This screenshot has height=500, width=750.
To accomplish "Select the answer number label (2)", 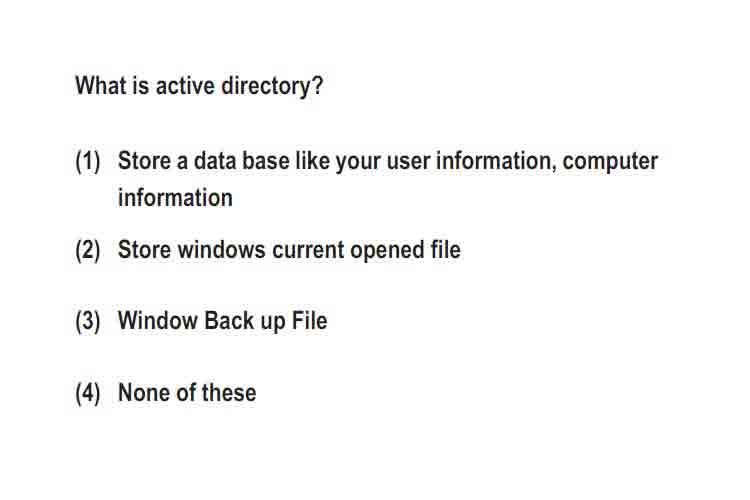I will click(x=88, y=250).
